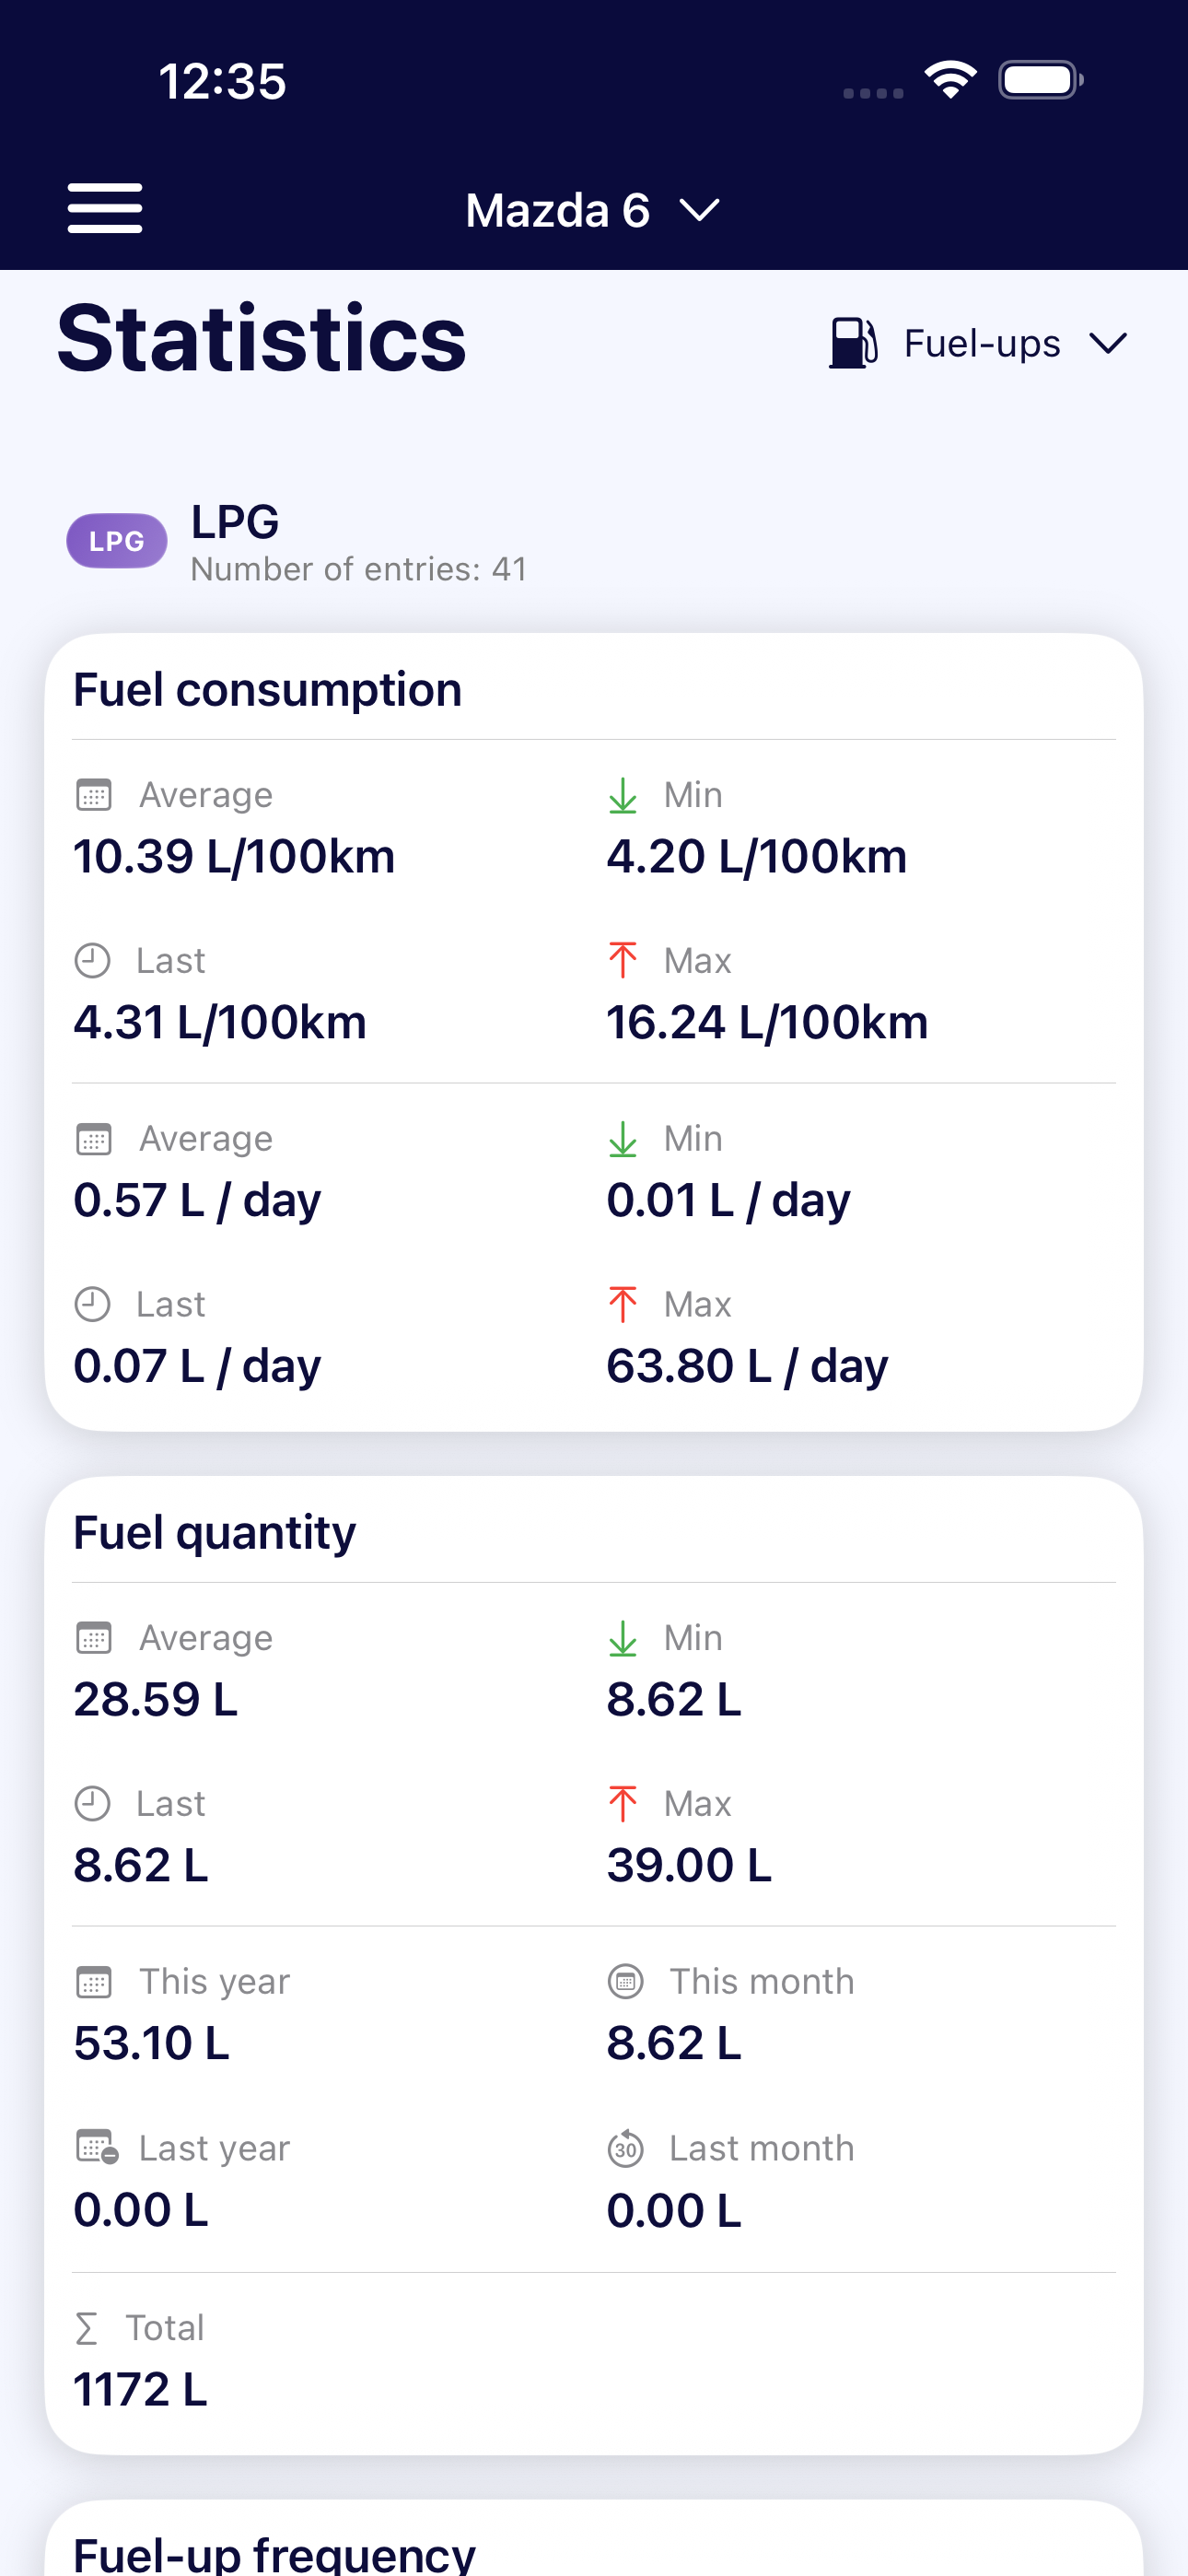Image resolution: width=1188 pixels, height=2576 pixels.
Task: Expand the Mazda 6 vehicle selector
Action: 592,210
